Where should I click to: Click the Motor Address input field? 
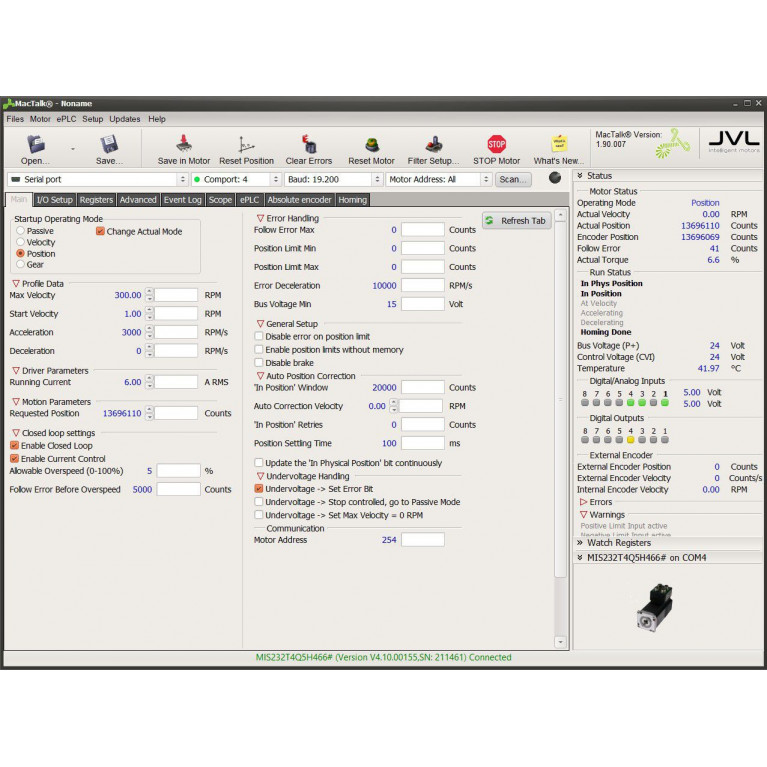pyautogui.click(x=423, y=540)
